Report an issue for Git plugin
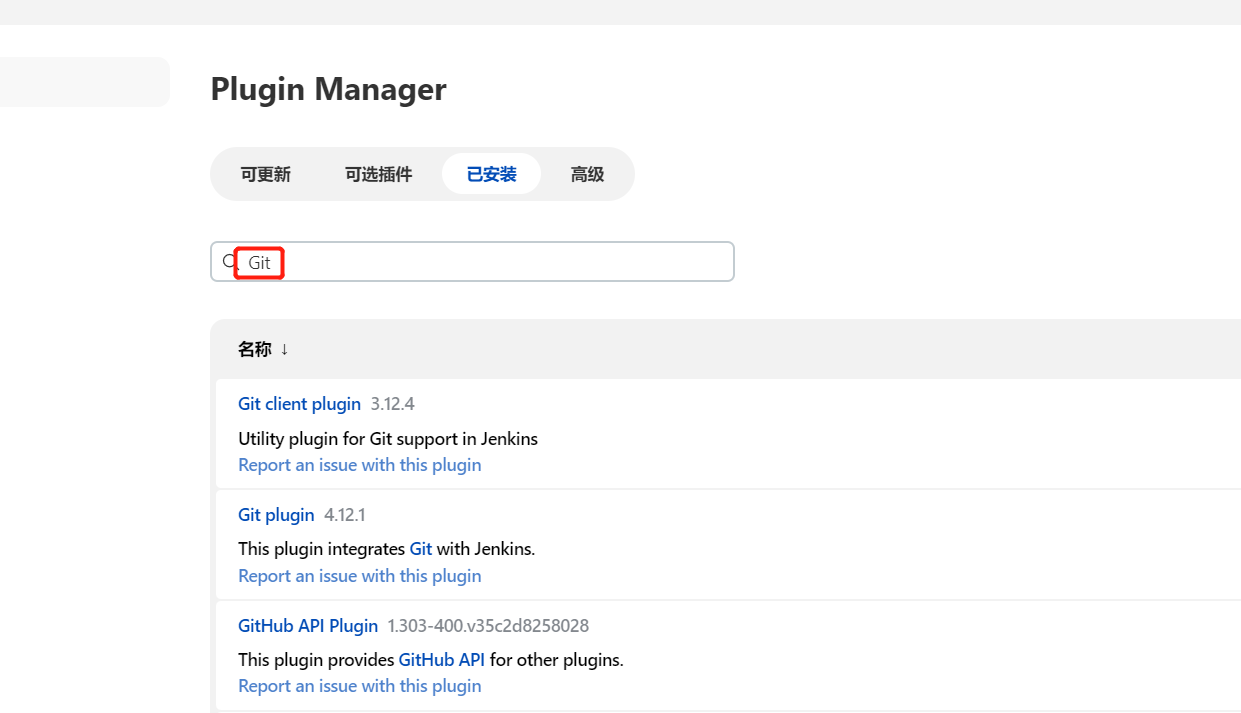Image resolution: width=1241 pixels, height=713 pixels. pyautogui.click(x=360, y=576)
